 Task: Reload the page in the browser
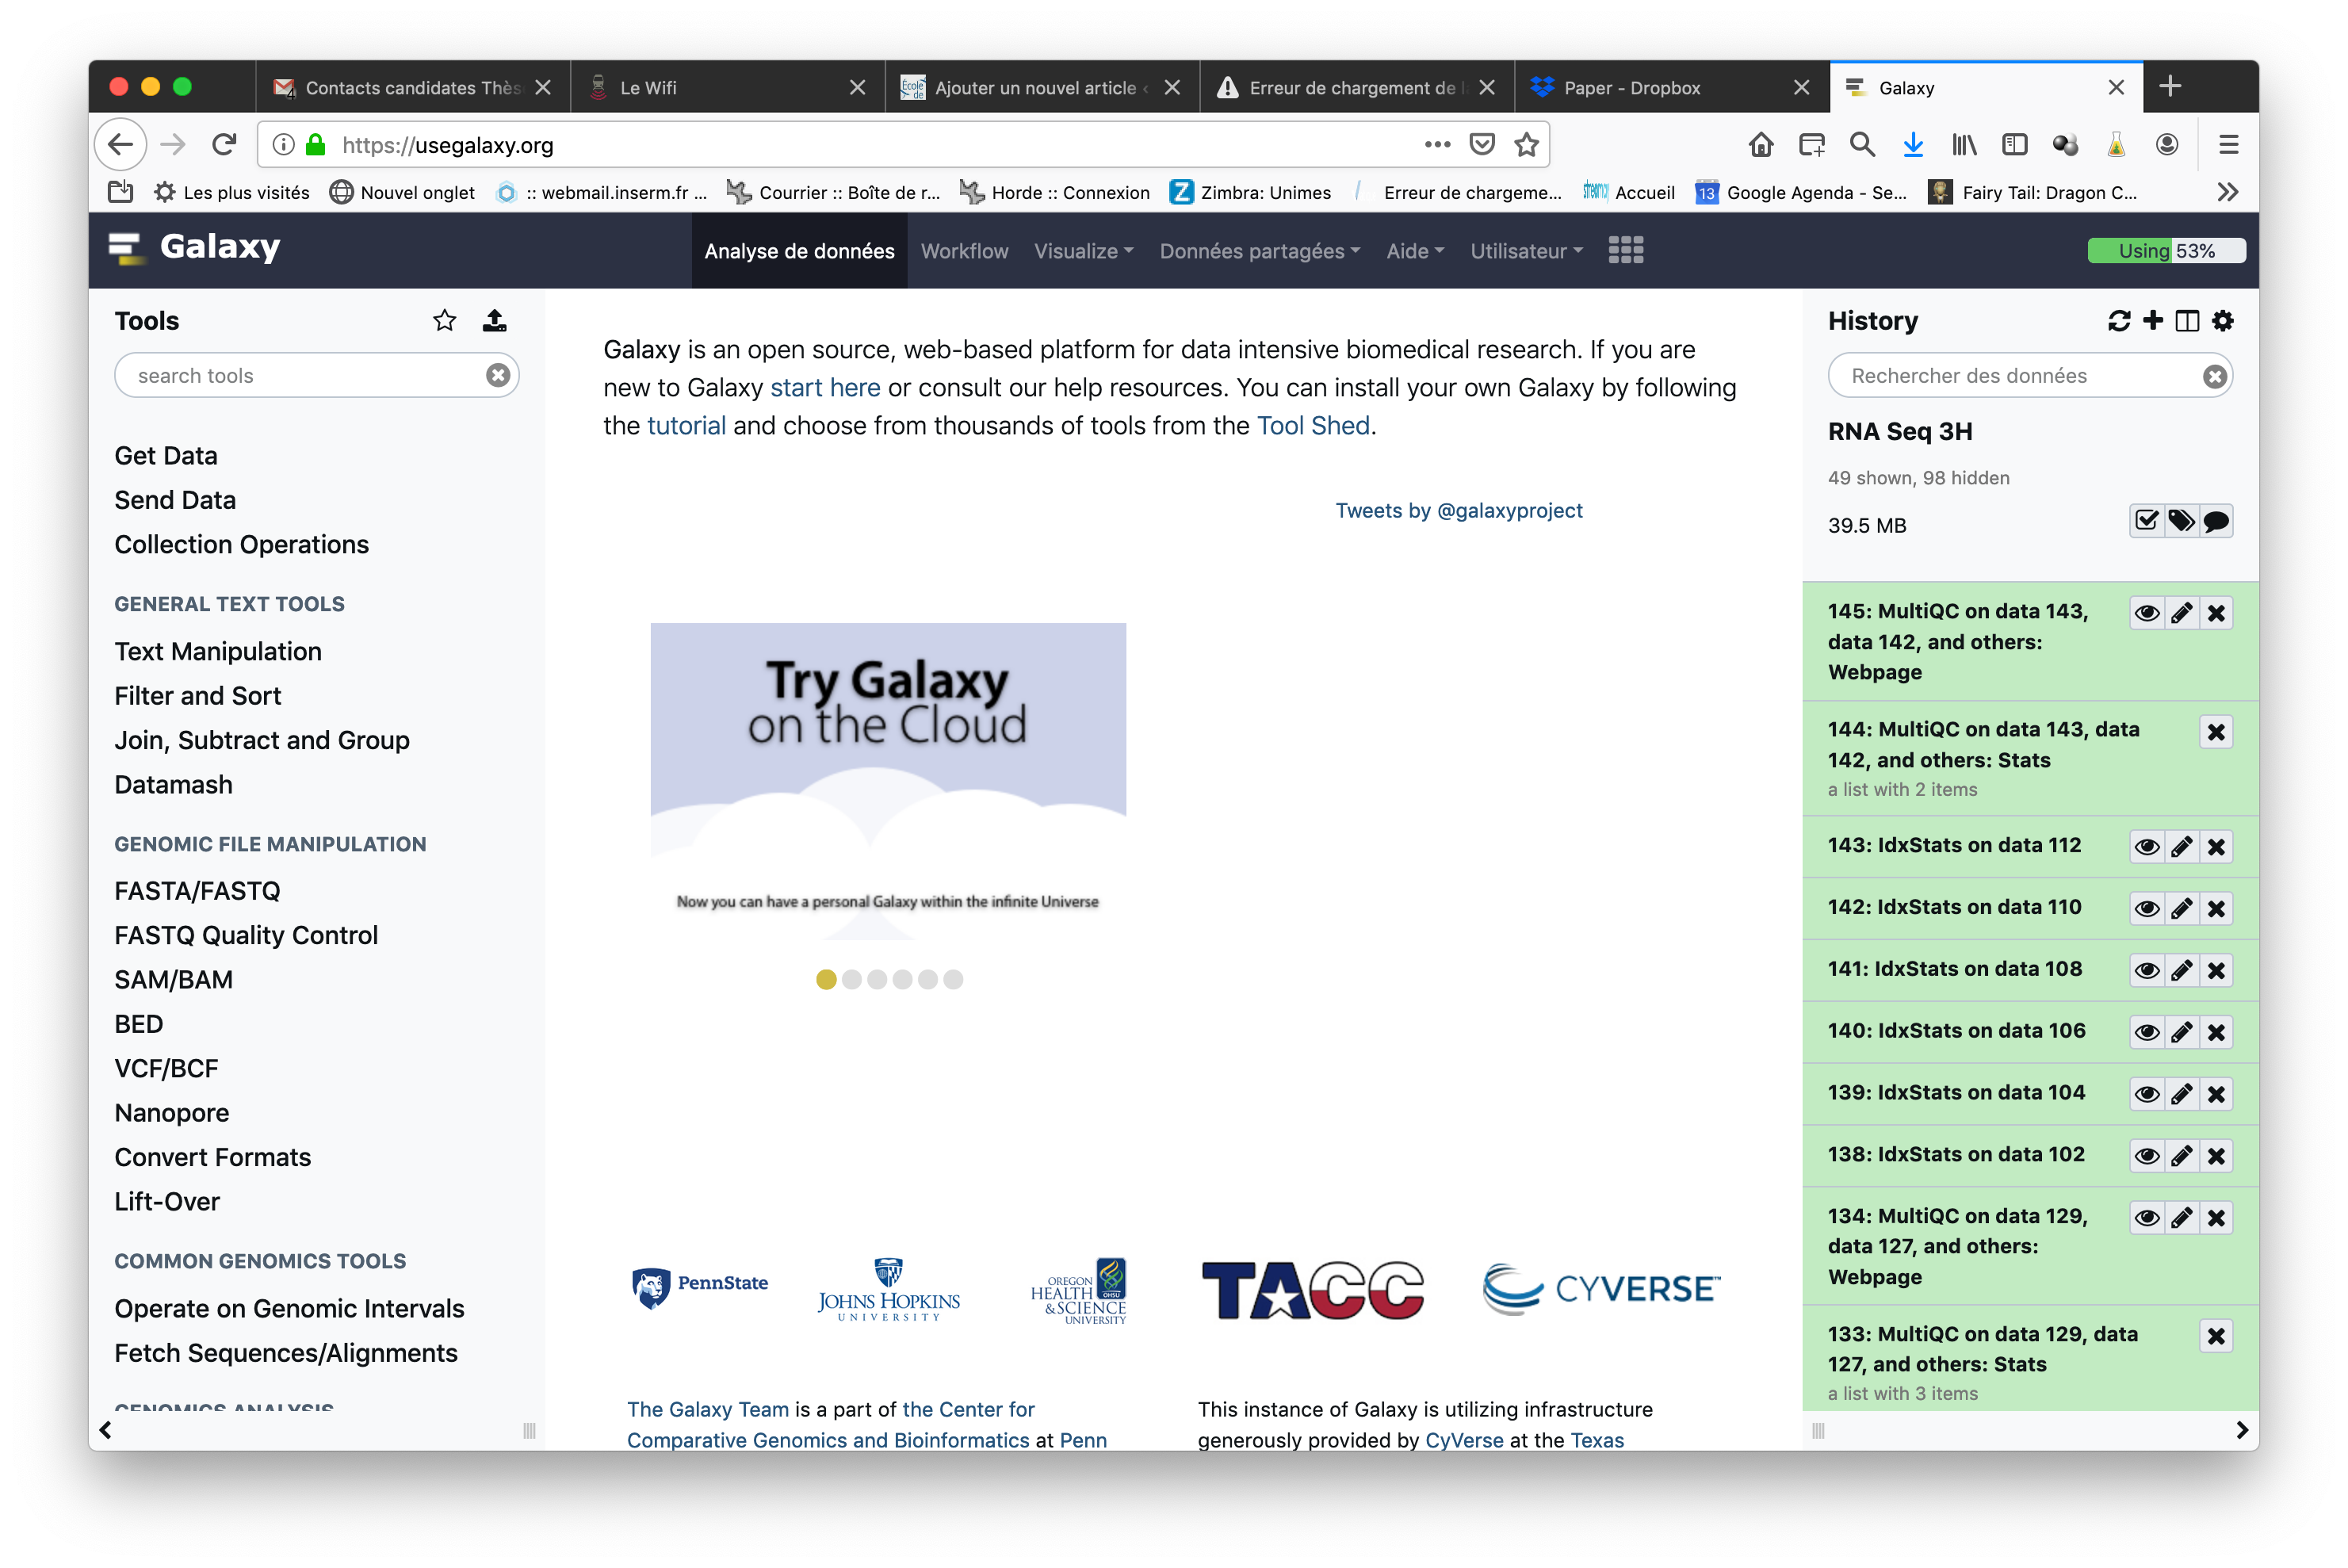(x=224, y=145)
